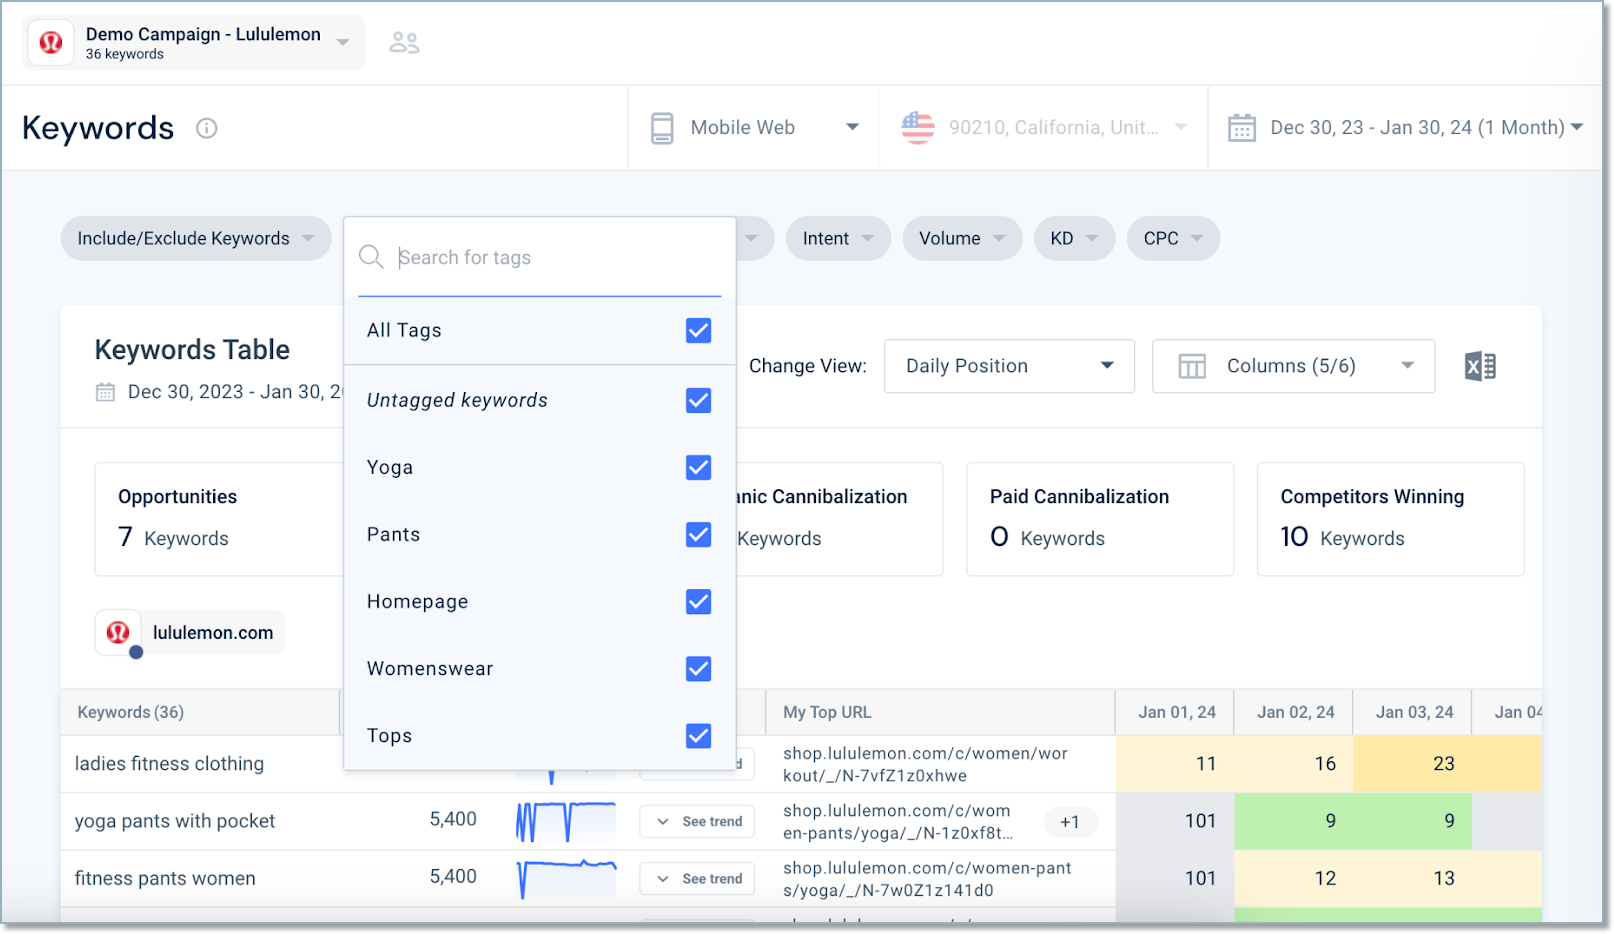The image size is (1614, 934).
Task: Open the CPC filter dropdown
Action: click(1173, 239)
